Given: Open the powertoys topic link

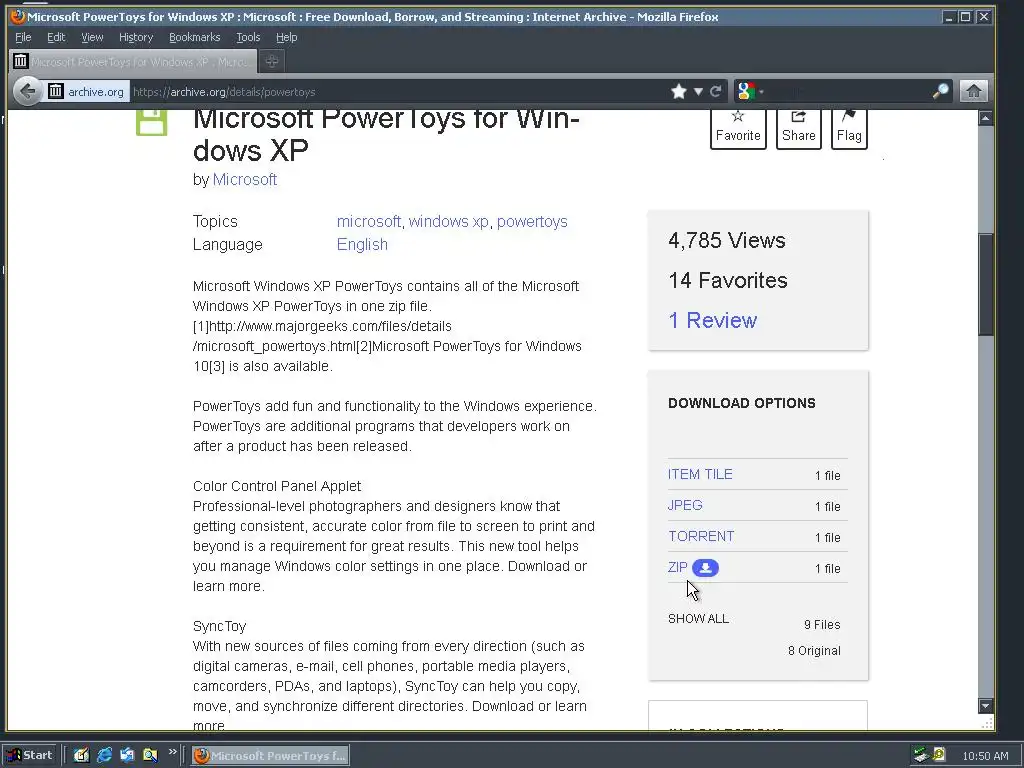Looking at the screenshot, I should tap(532, 221).
